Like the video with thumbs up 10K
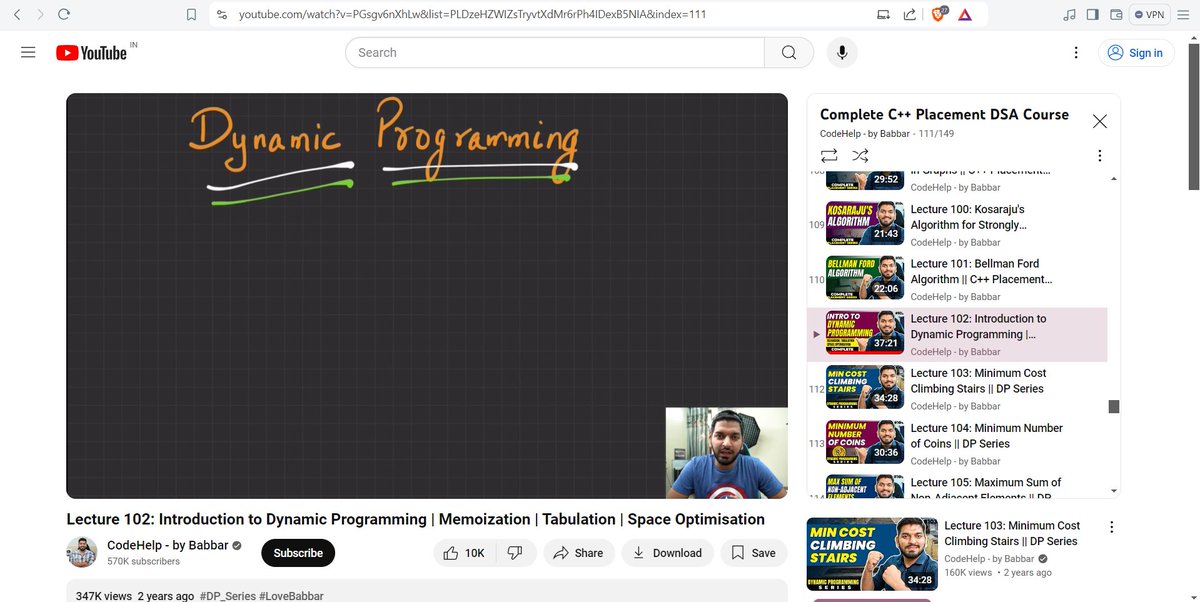This screenshot has width=1200, height=602. [464, 553]
